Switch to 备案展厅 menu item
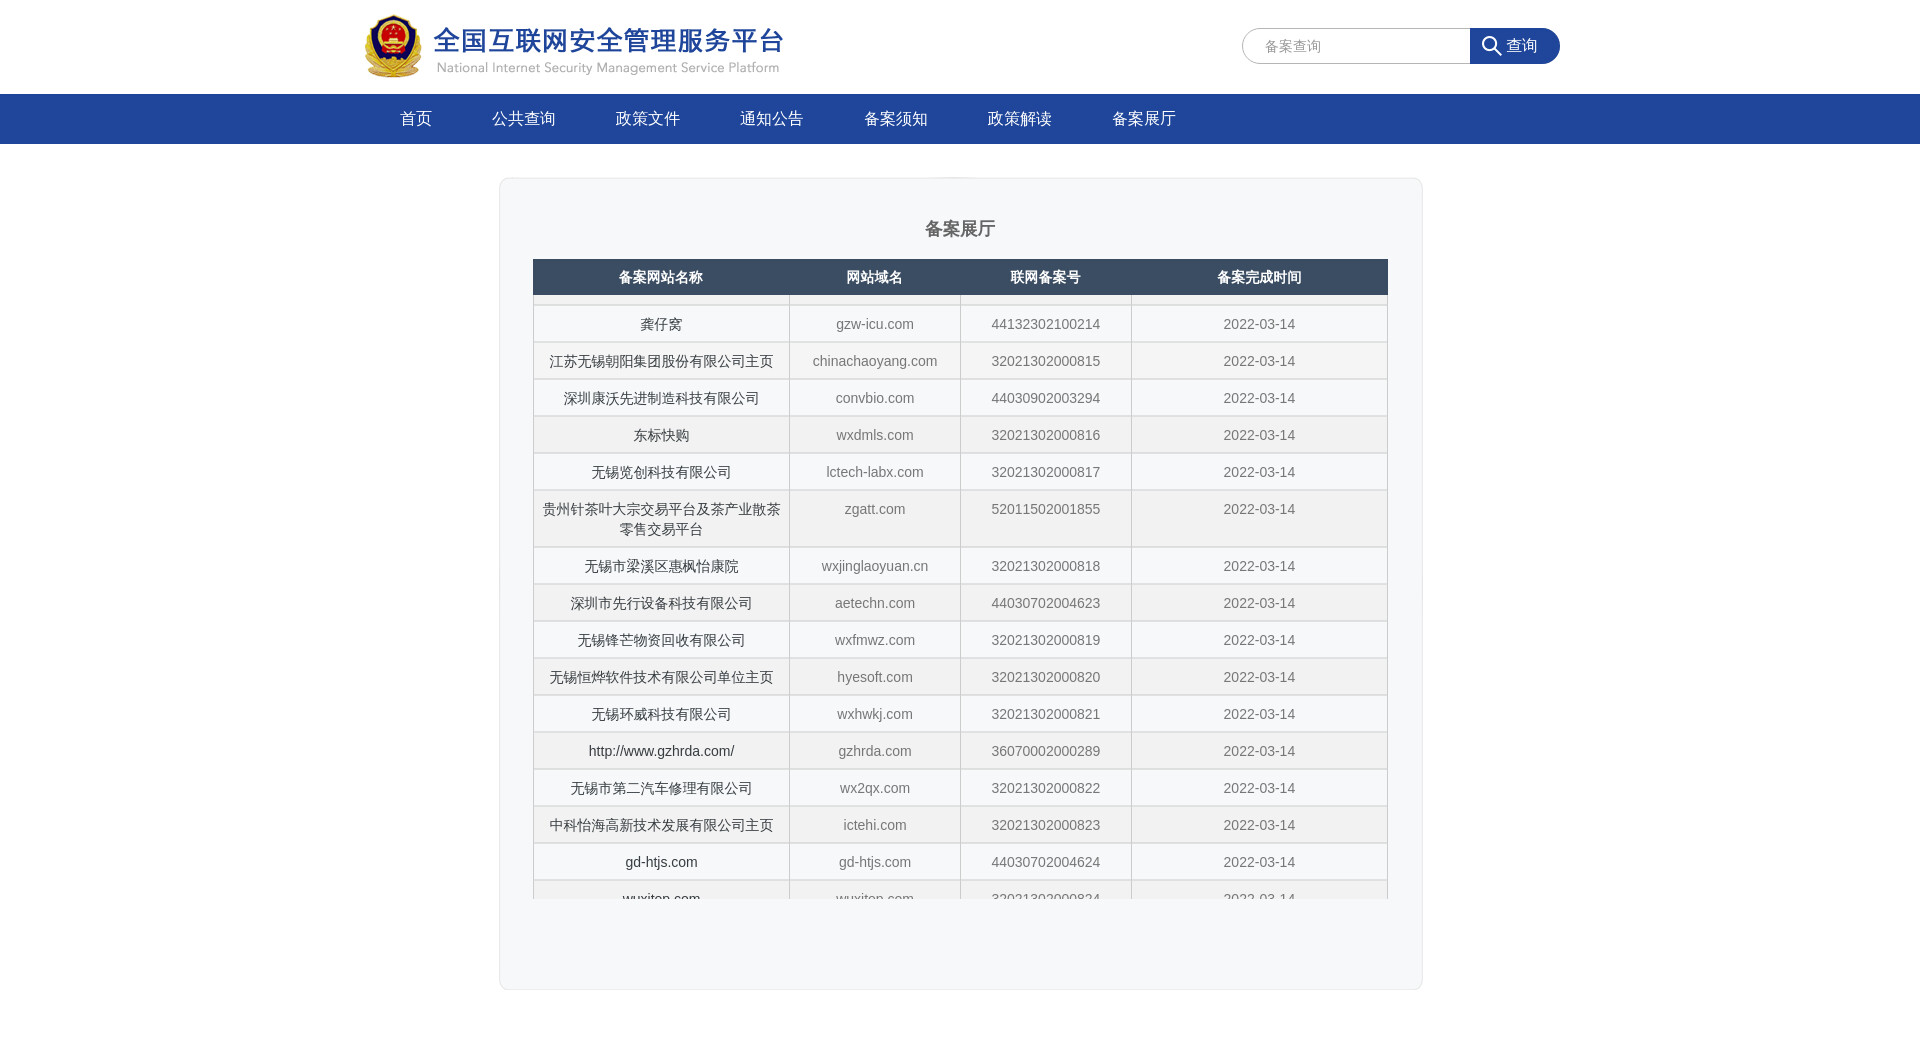 1143,119
